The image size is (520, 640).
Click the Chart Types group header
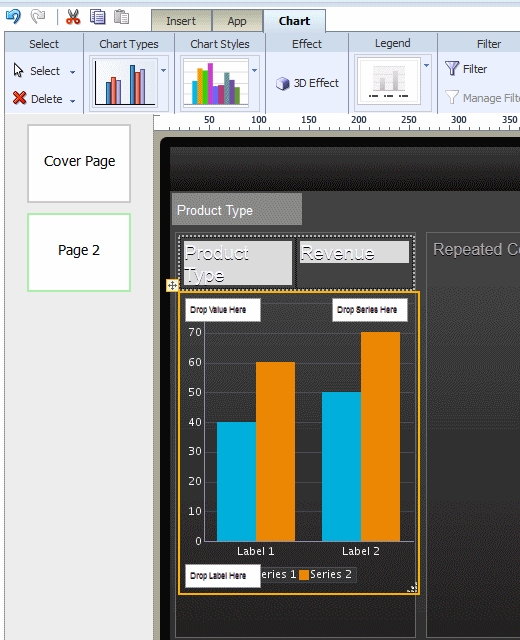pyautogui.click(x=129, y=44)
